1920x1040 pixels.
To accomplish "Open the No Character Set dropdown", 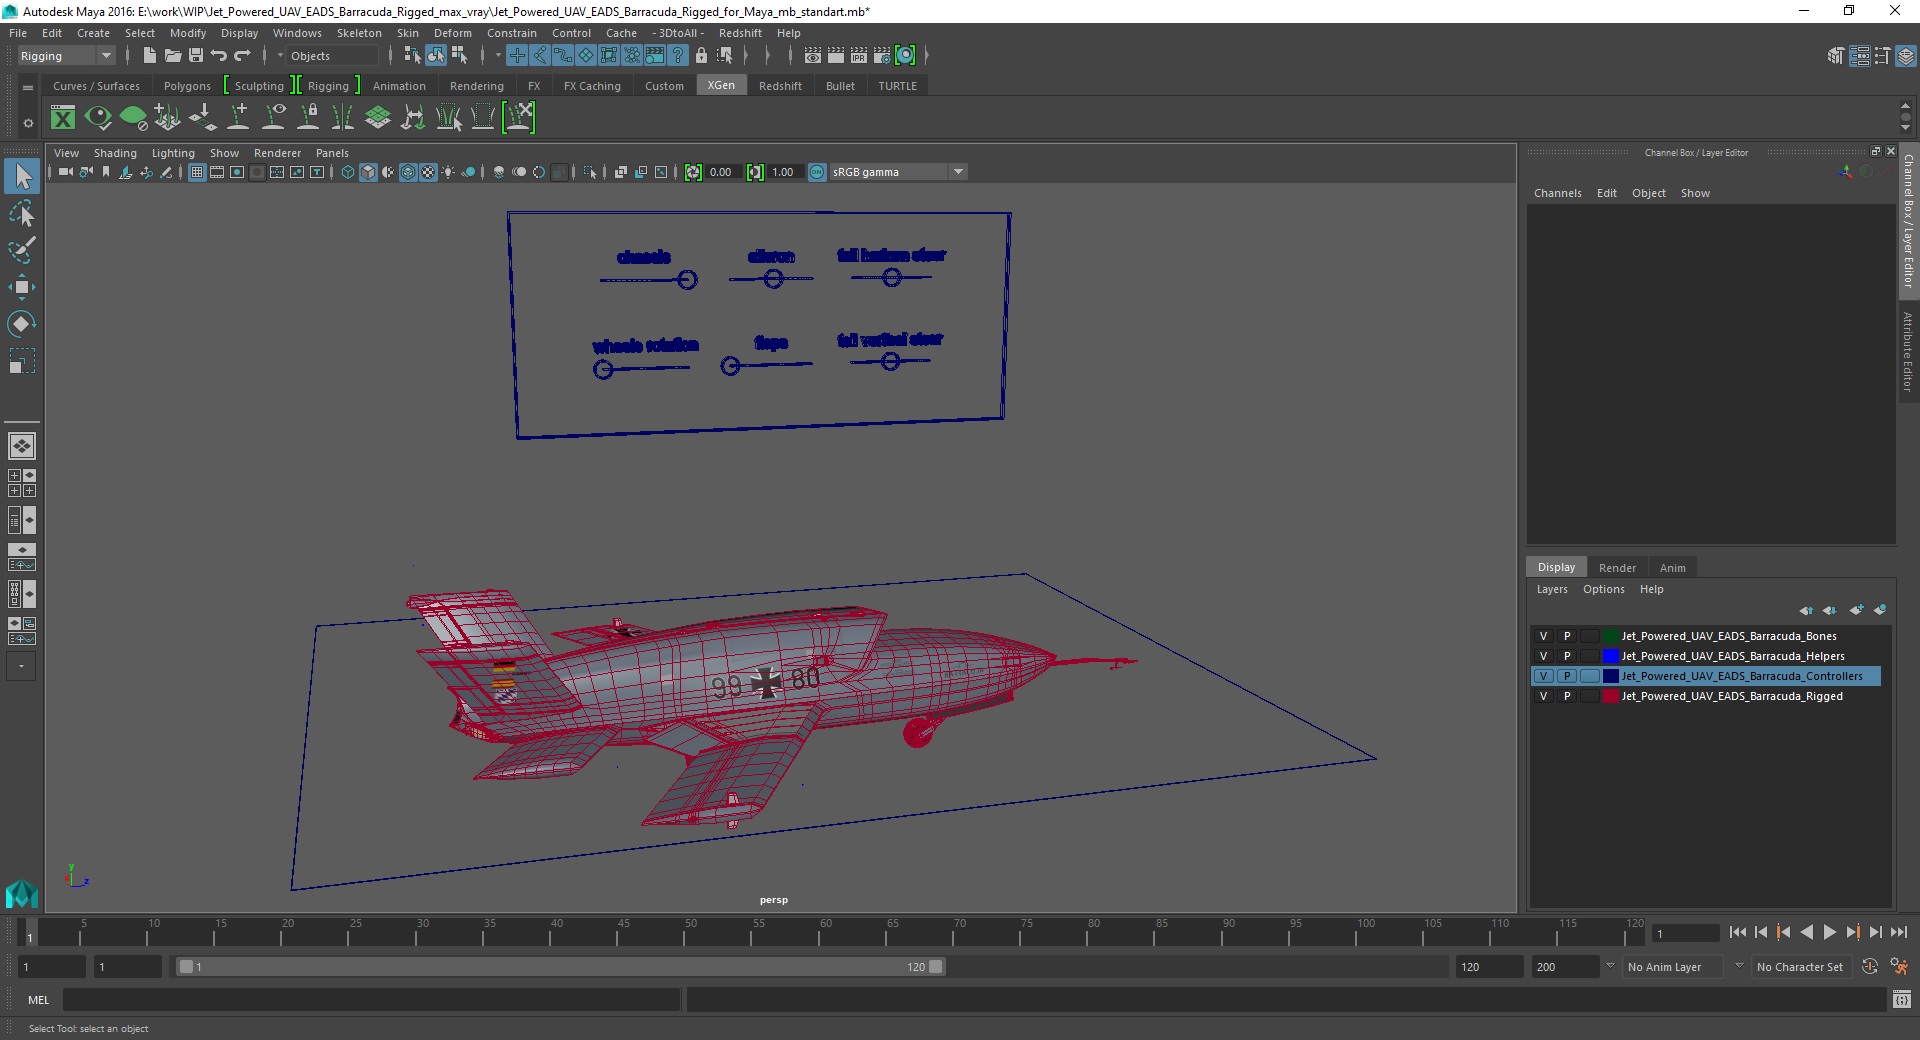I will 1801,967.
